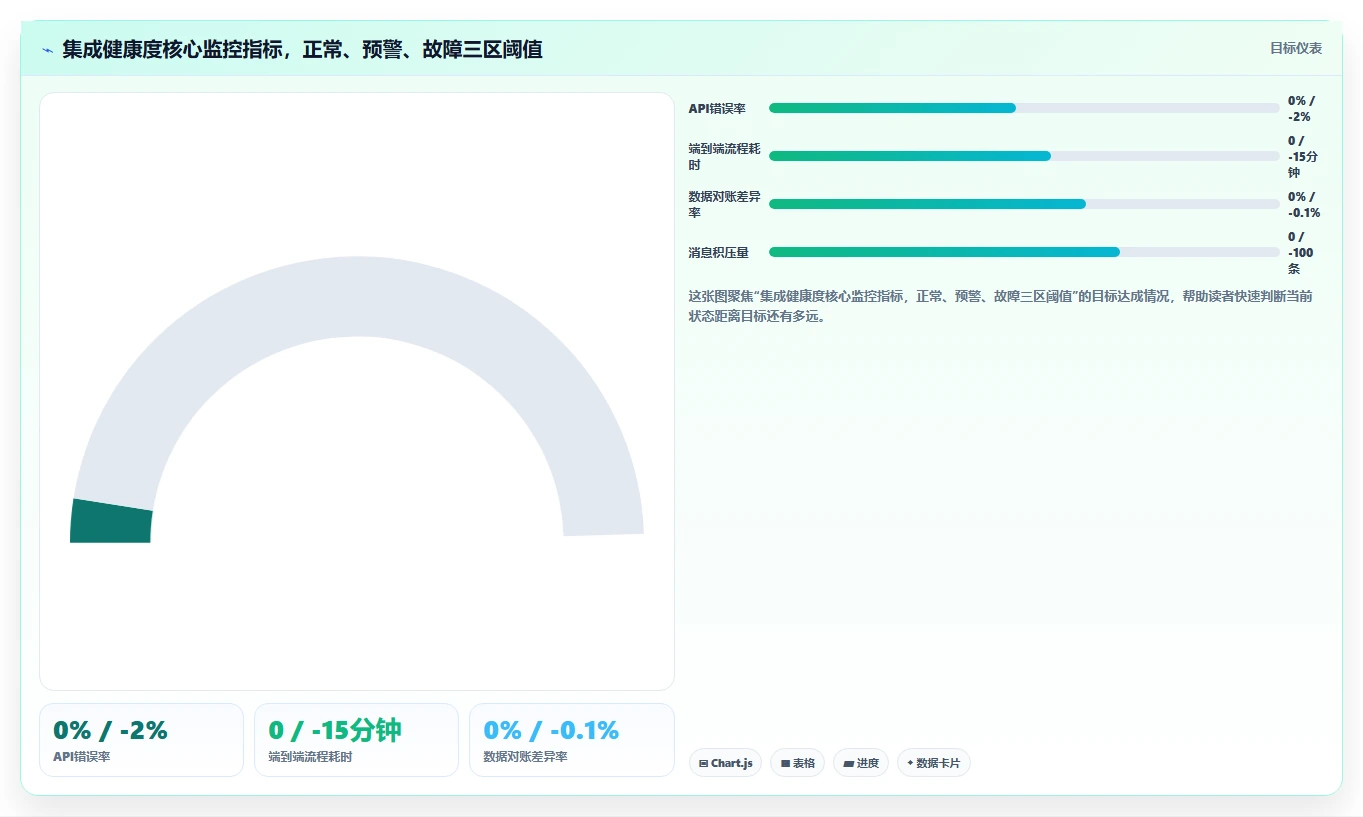Open the 0 / -15分钟 metric card

click(x=356, y=740)
